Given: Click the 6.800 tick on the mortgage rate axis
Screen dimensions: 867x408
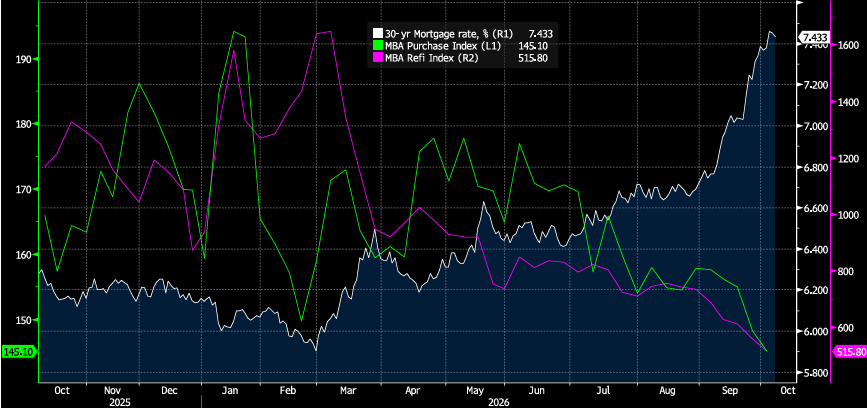Looking at the screenshot, I should pyautogui.click(x=814, y=168).
